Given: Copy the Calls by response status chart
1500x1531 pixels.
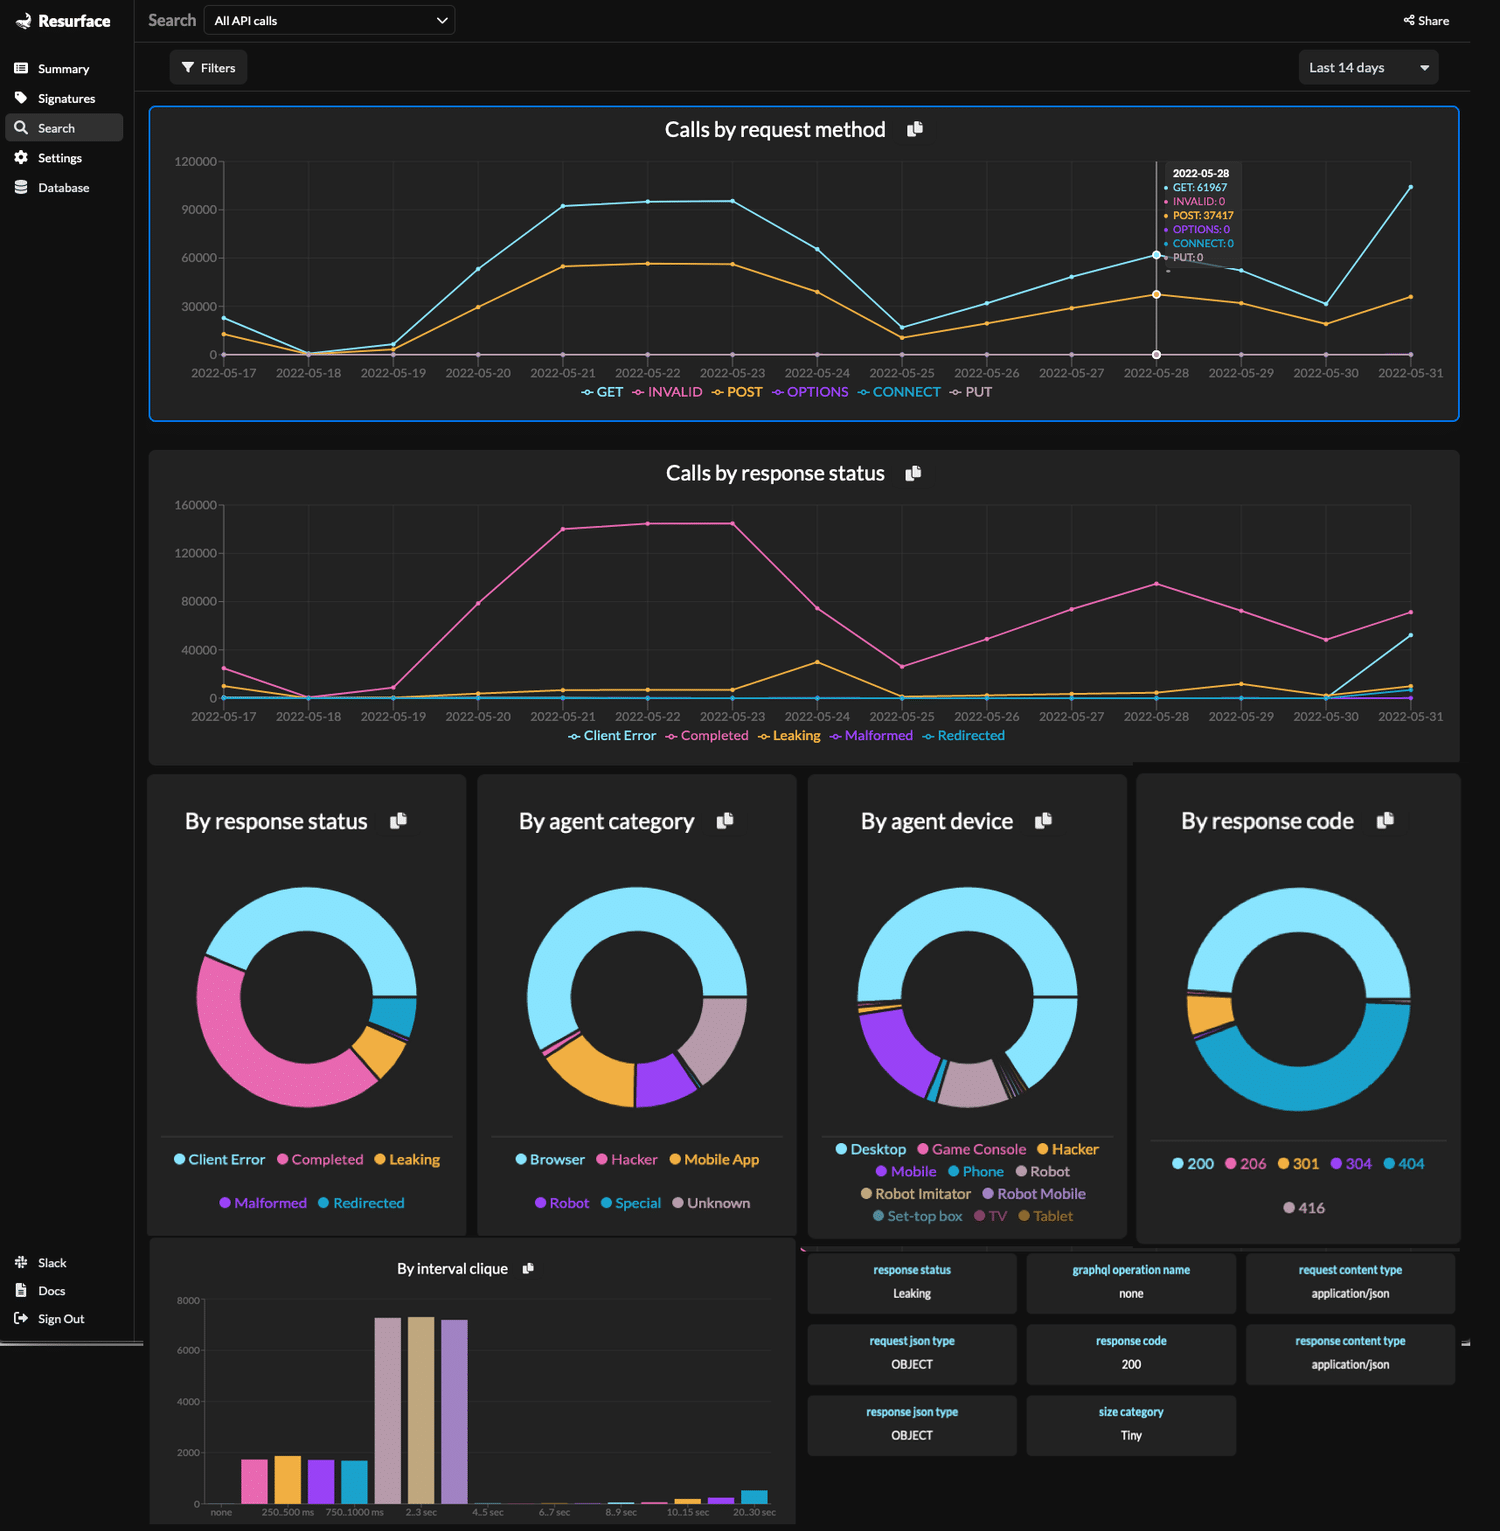Looking at the screenshot, I should pyautogui.click(x=912, y=472).
